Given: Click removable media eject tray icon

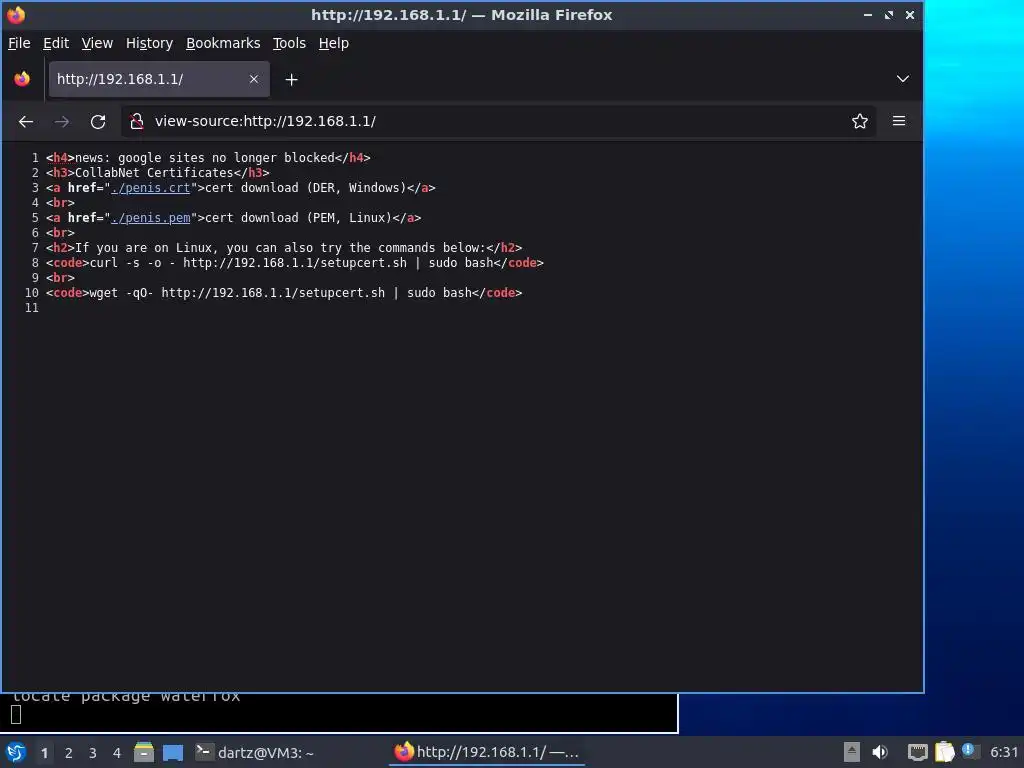Looking at the screenshot, I should coord(852,752).
